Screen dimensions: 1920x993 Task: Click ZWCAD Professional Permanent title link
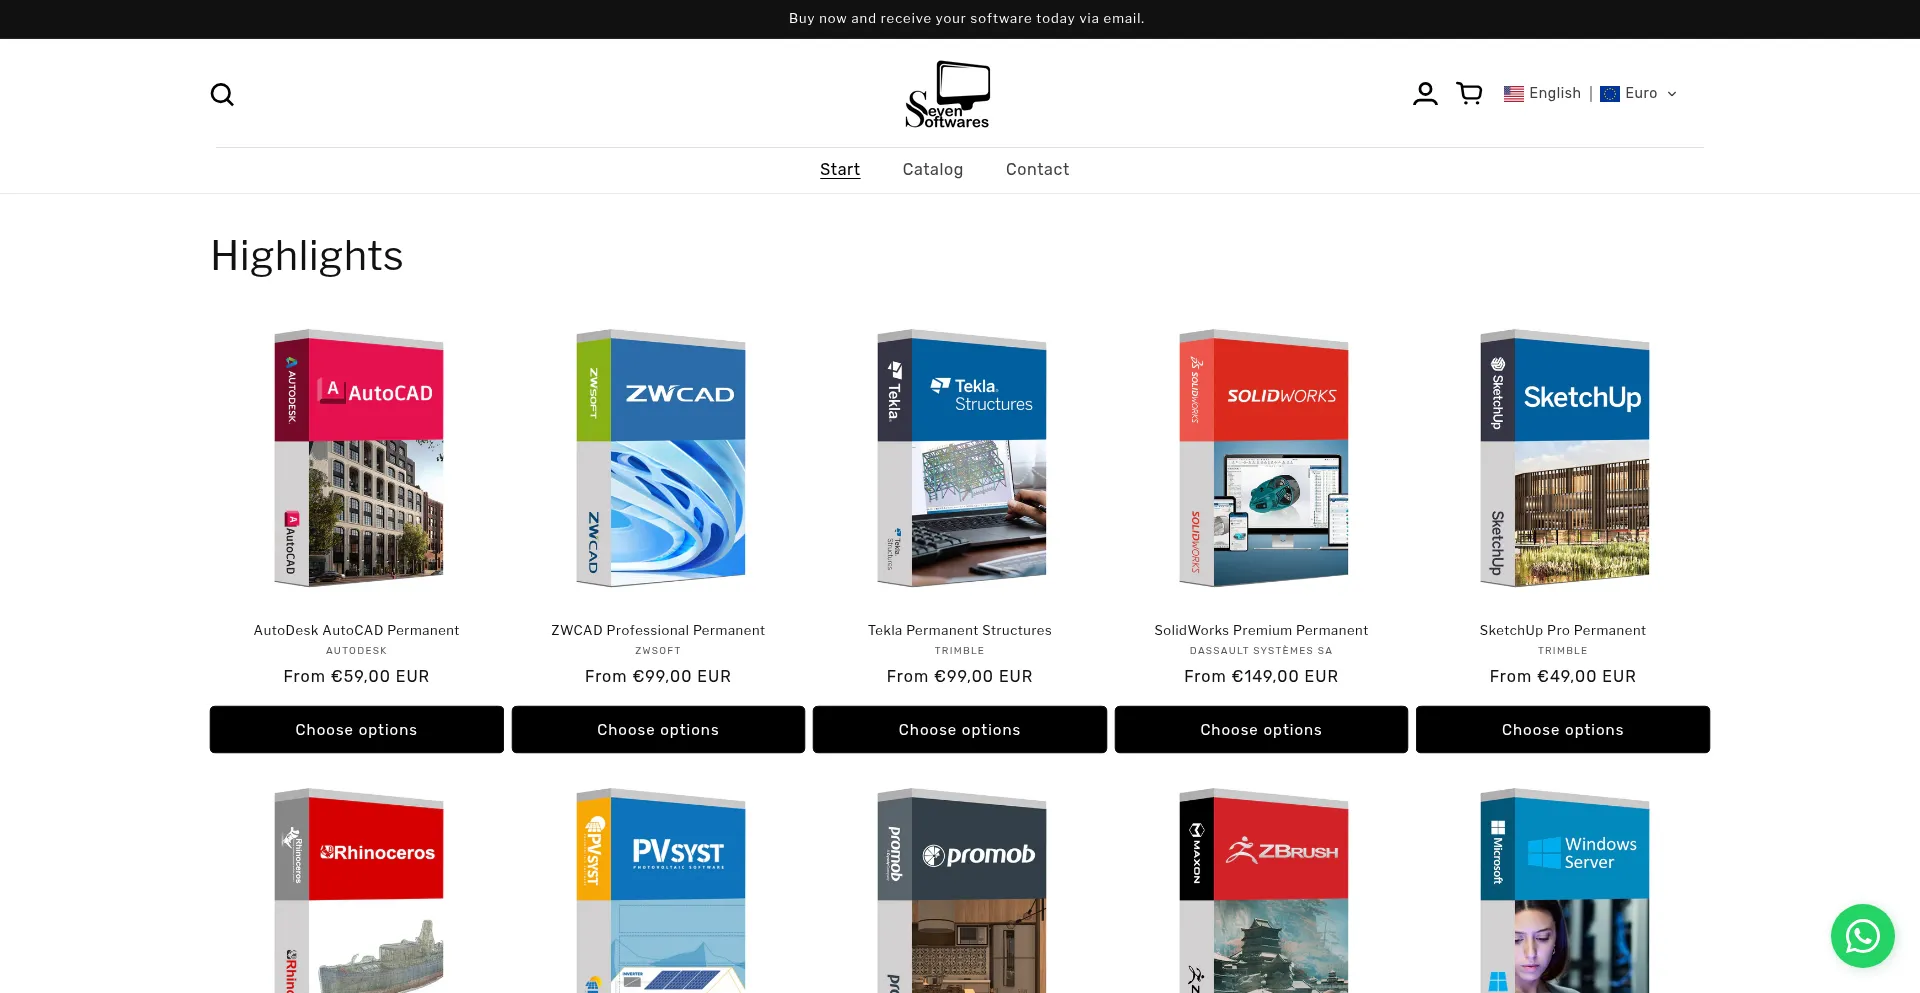click(658, 630)
